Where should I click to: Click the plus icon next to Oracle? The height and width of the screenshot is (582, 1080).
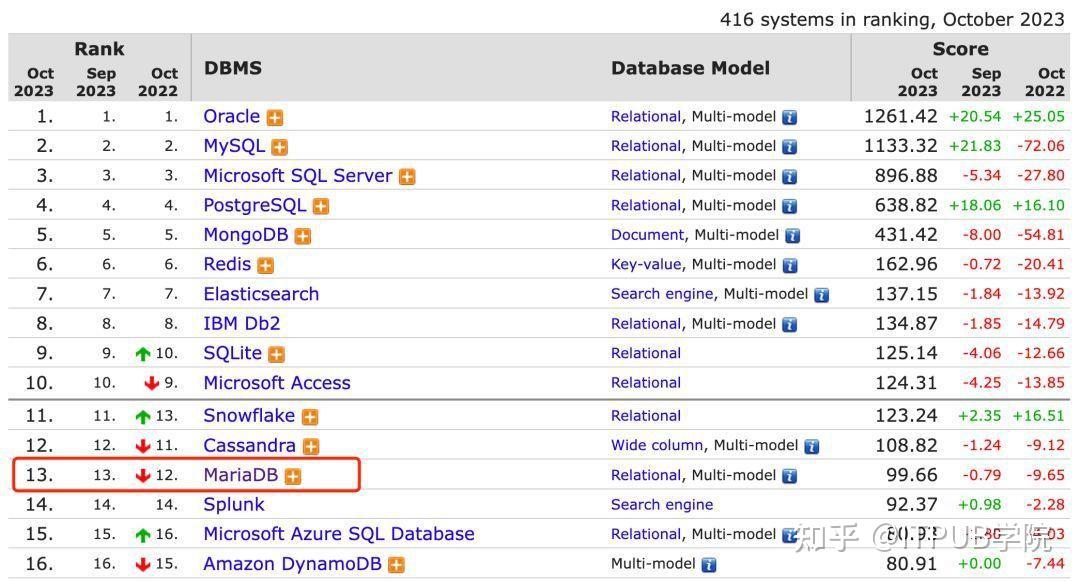point(275,117)
